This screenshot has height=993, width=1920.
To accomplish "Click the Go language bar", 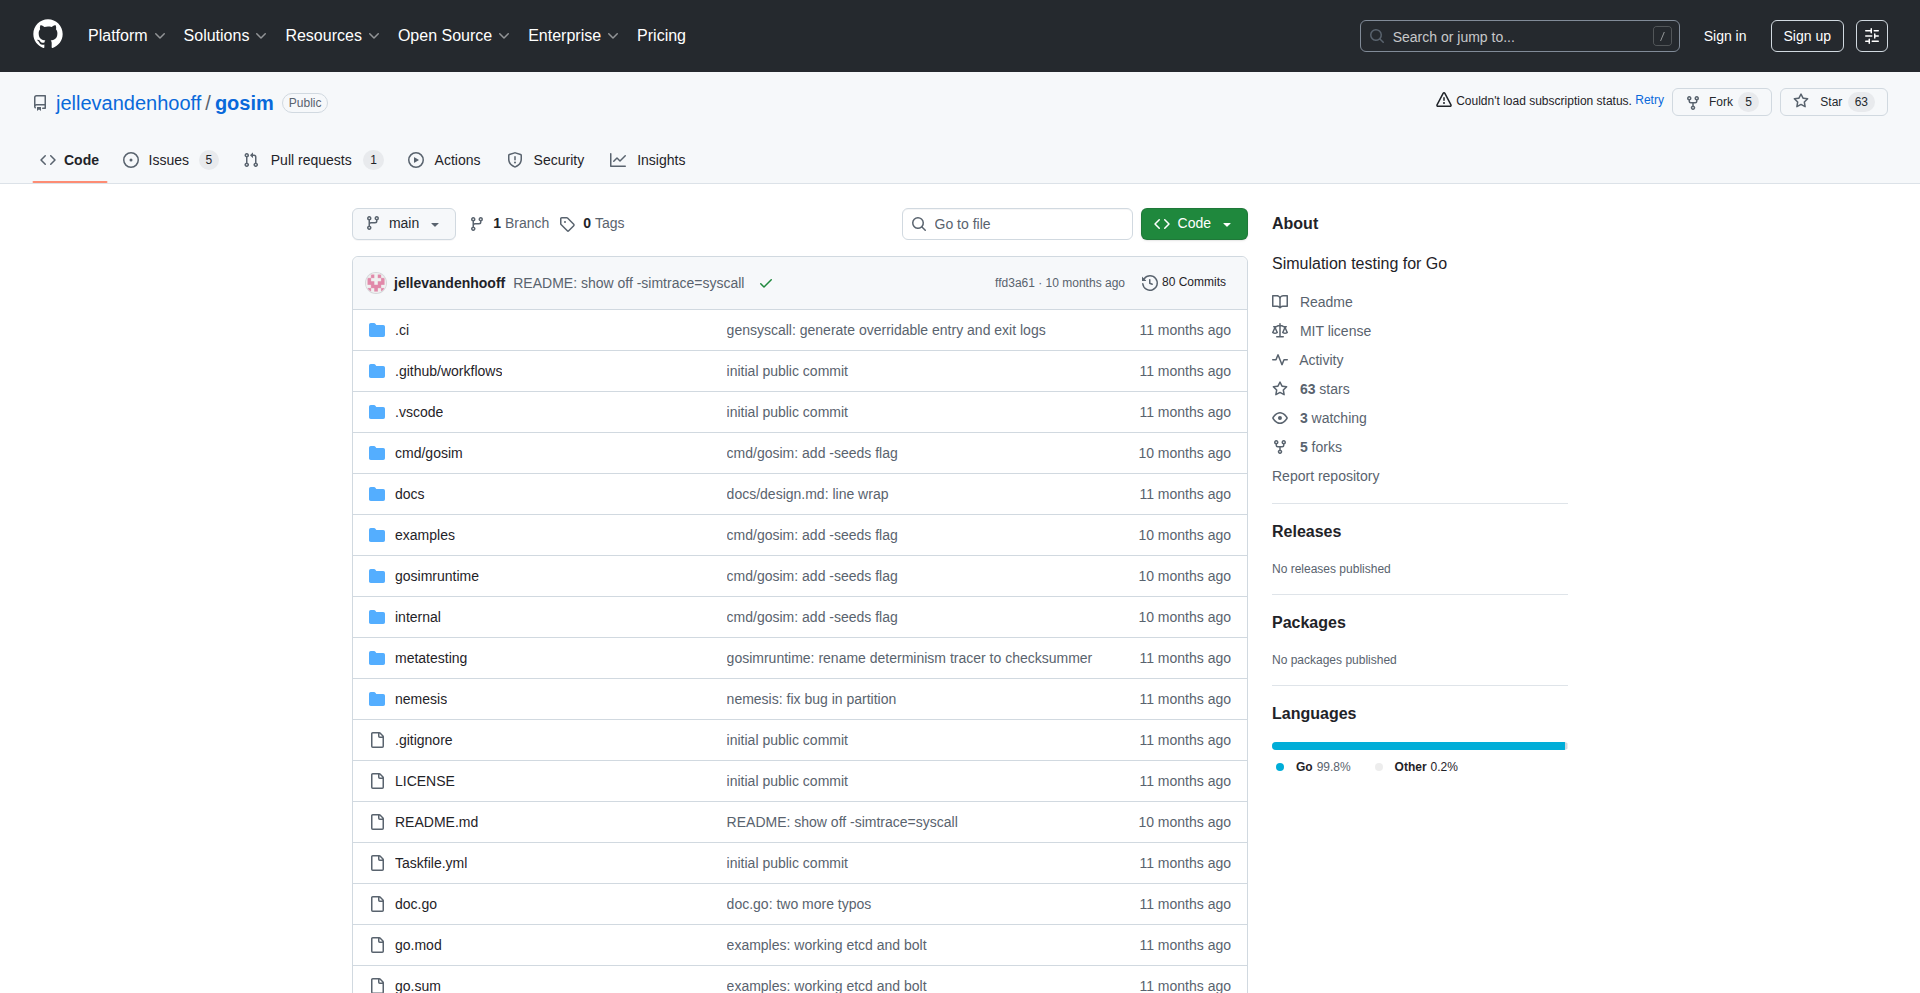I will (1417, 746).
